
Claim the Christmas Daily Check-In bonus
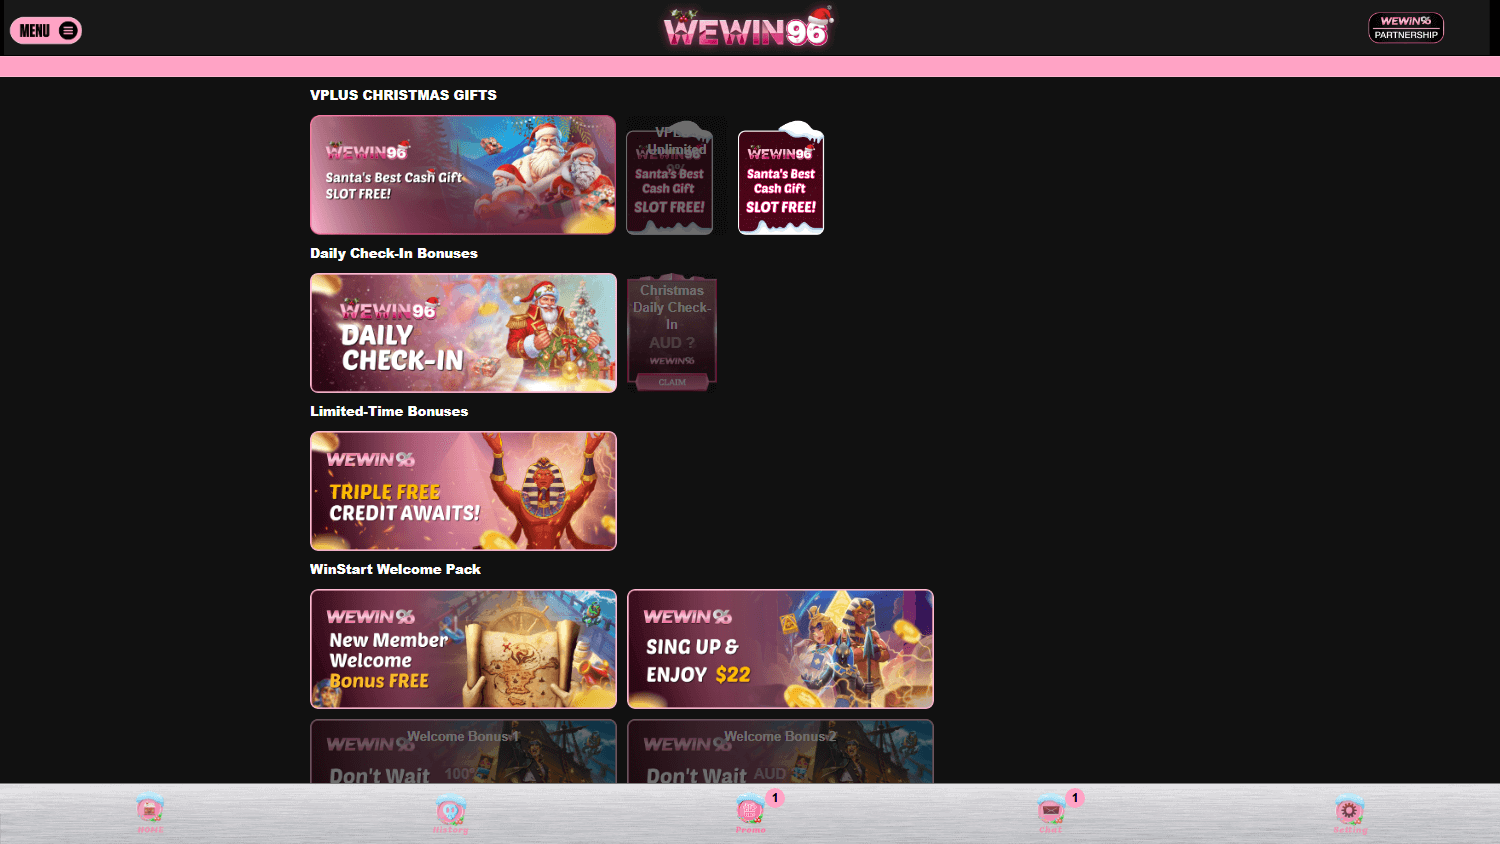pos(672,382)
